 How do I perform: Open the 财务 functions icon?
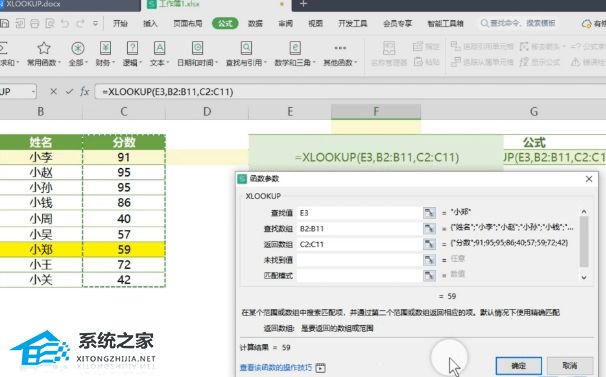coord(105,48)
